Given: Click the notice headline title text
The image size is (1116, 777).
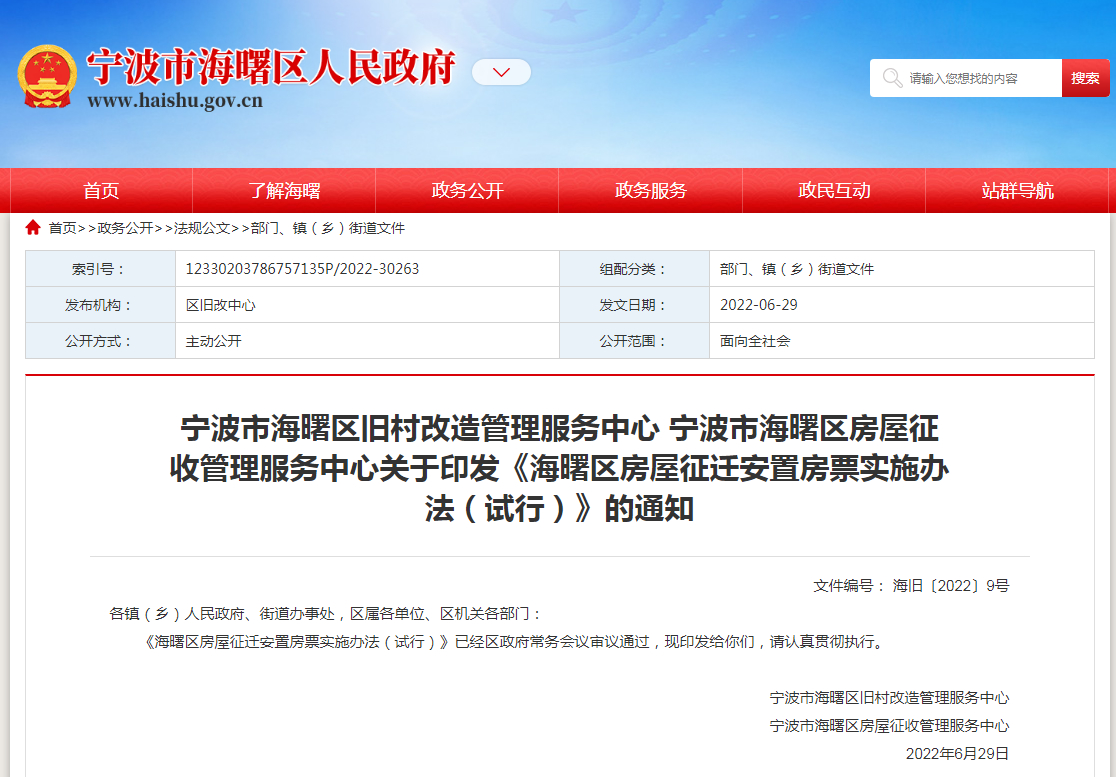Looking at the screenshot, I should click(559, 469).
